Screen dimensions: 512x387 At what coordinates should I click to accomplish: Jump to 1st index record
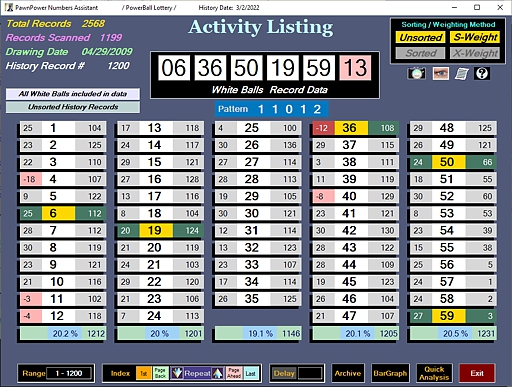[144, 373]
